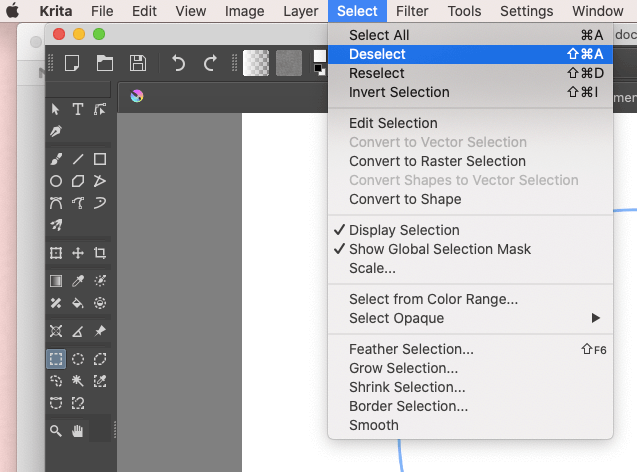Choose Grow Selection entry

pos(470,368)
